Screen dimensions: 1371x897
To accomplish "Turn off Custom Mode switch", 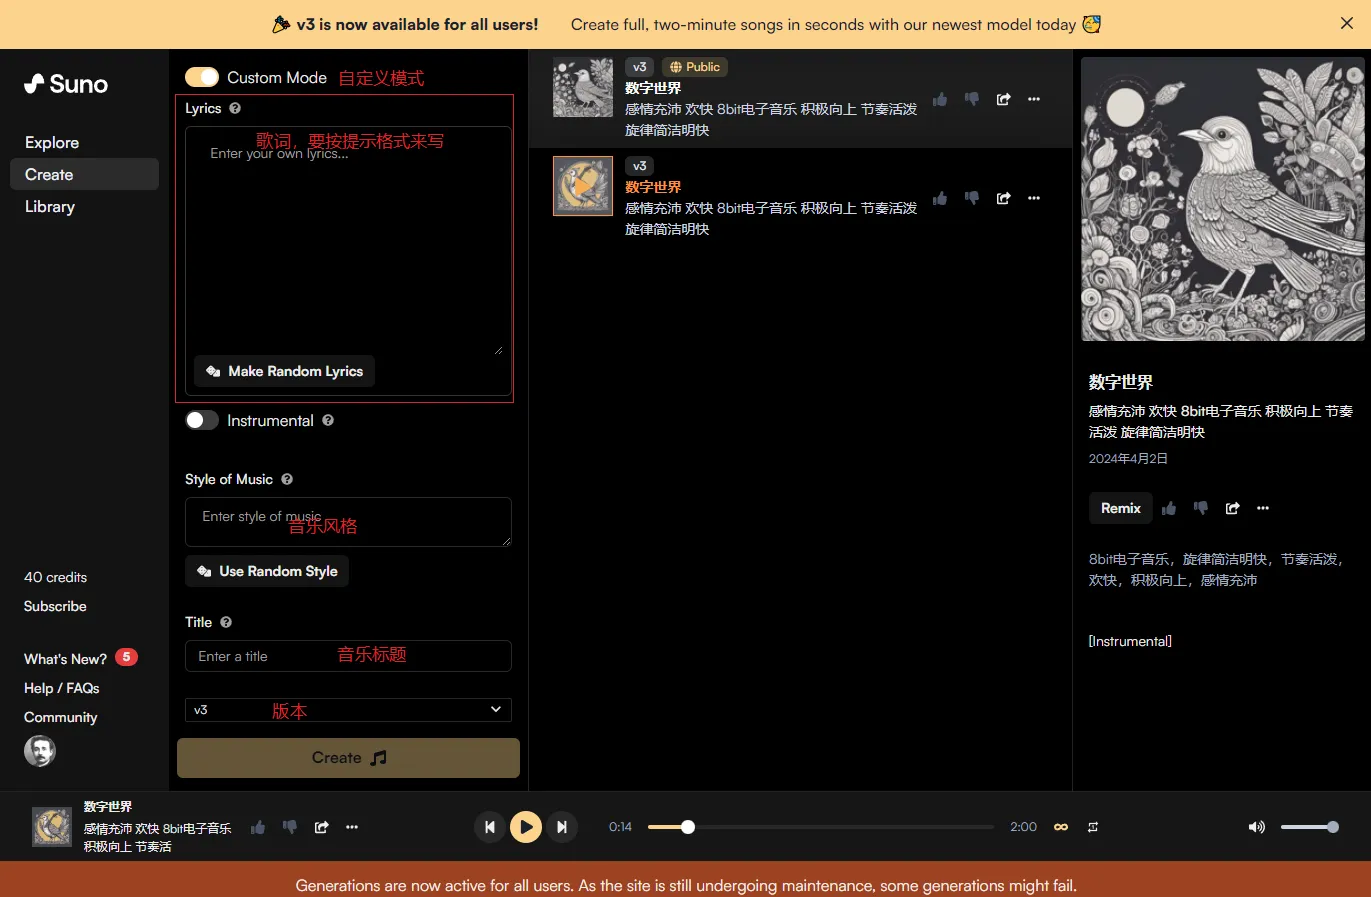I will tap(202, 77).
